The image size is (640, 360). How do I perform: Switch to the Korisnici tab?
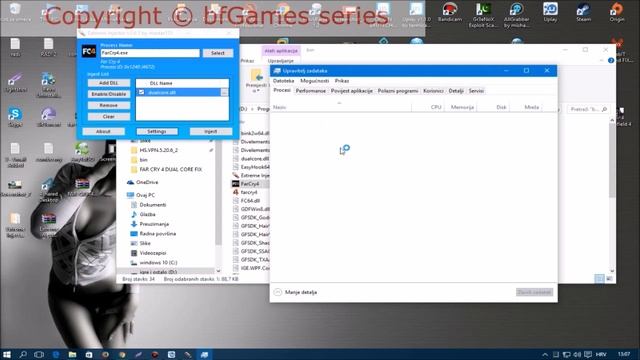(x=433, y=91)
